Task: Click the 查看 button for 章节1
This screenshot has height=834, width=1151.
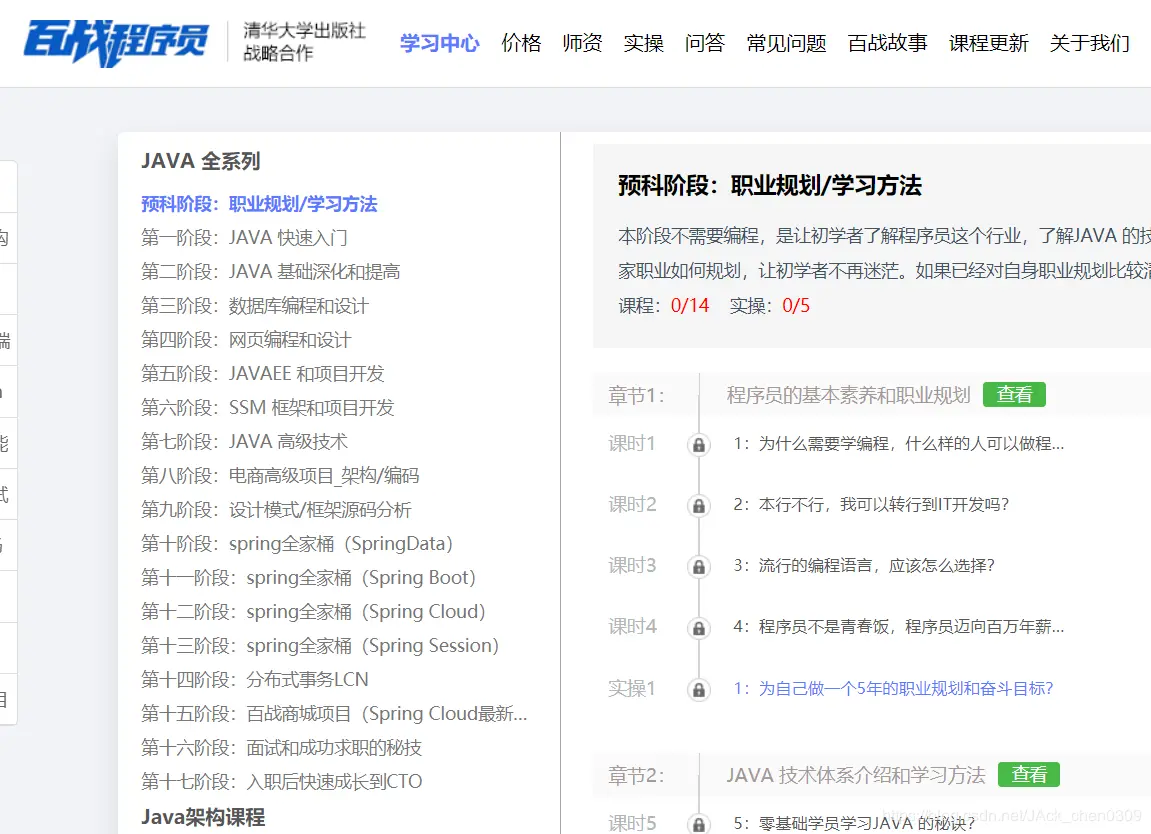Action: (1014, 394)
